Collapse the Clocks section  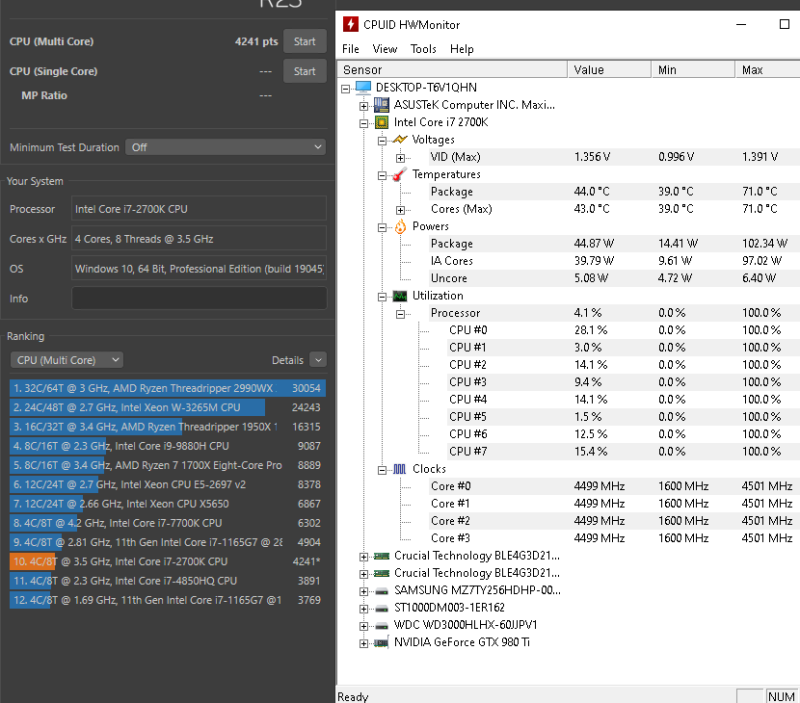point(382,470)
